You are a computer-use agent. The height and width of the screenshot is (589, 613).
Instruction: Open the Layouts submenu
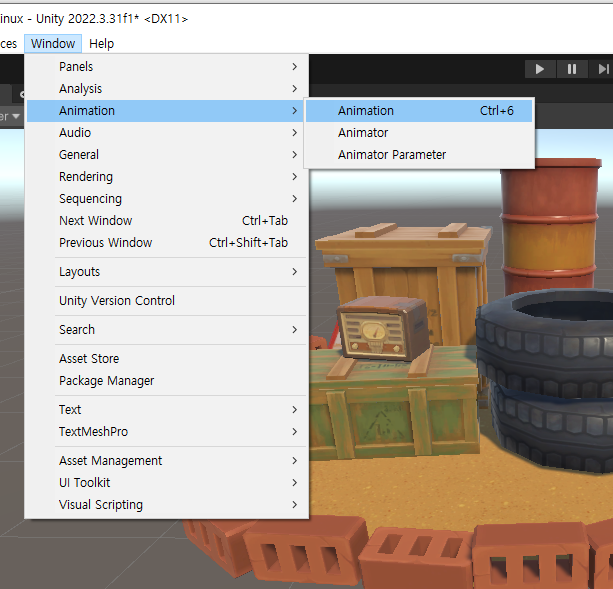(x=166, y=272)
